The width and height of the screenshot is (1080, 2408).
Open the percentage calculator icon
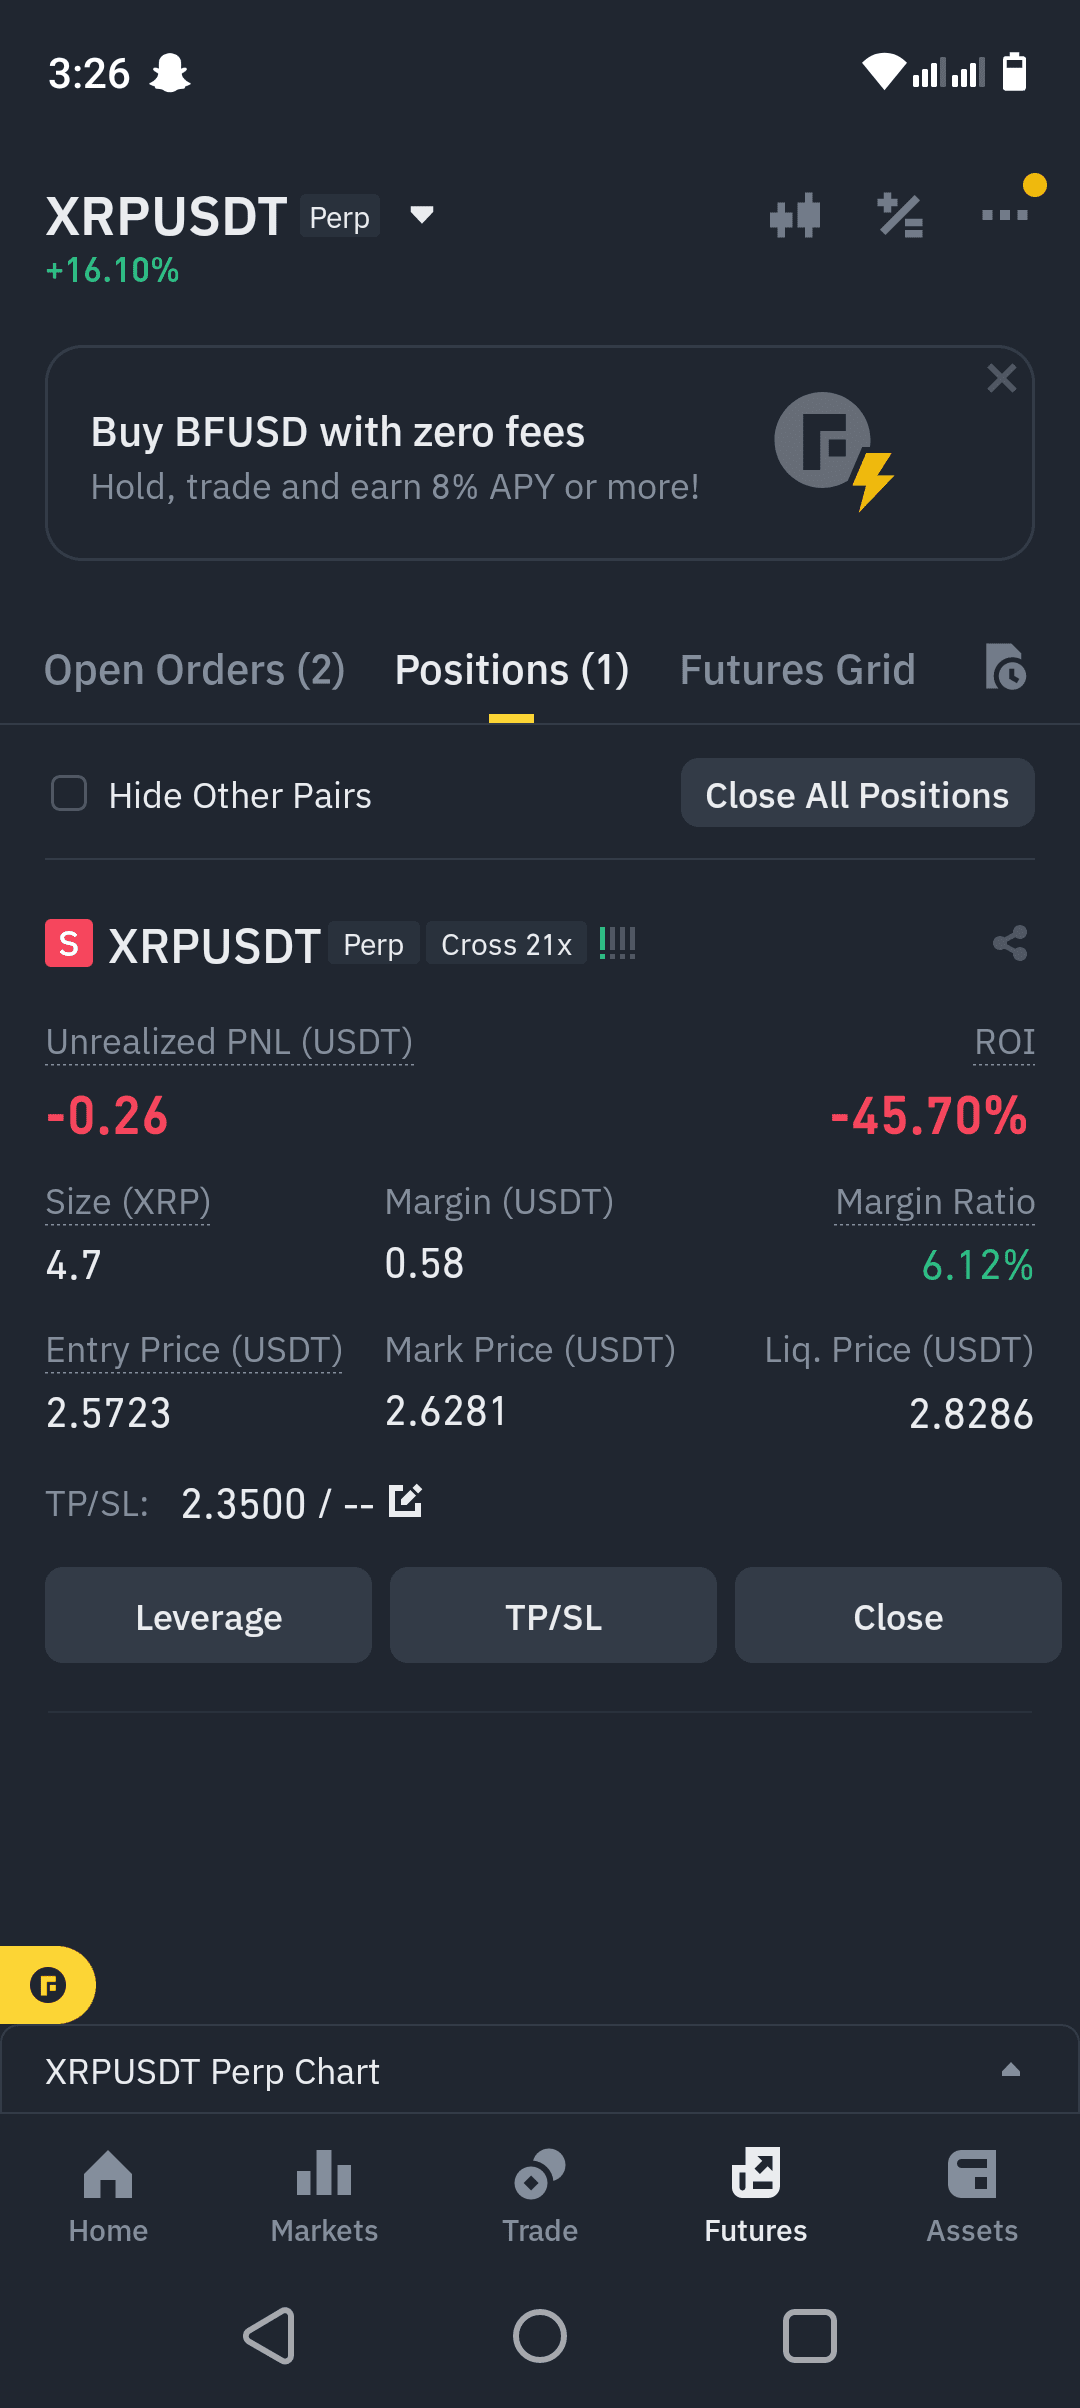click(900, 215)
